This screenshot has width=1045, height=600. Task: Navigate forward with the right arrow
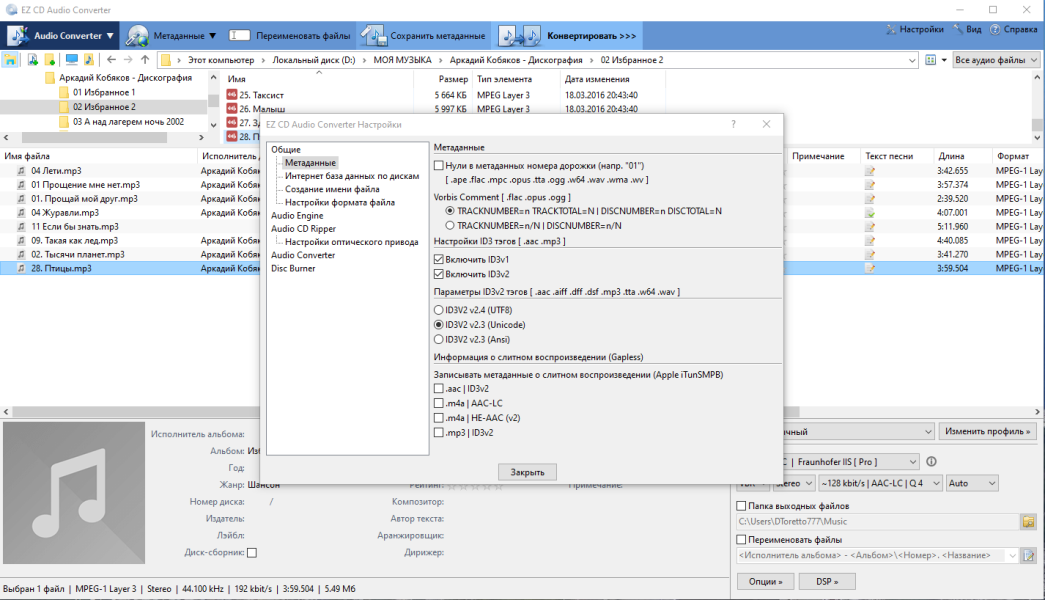(x=128, y=60)
